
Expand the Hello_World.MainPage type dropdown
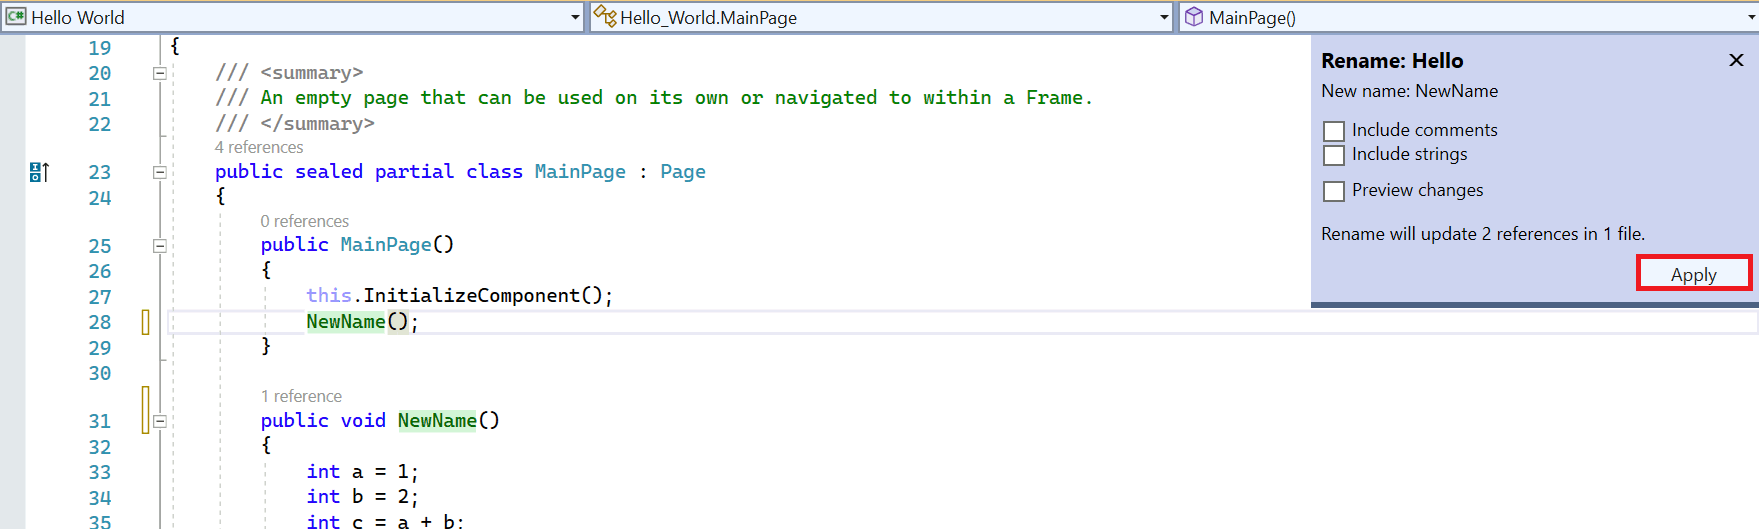click(x=1164, y=17)
